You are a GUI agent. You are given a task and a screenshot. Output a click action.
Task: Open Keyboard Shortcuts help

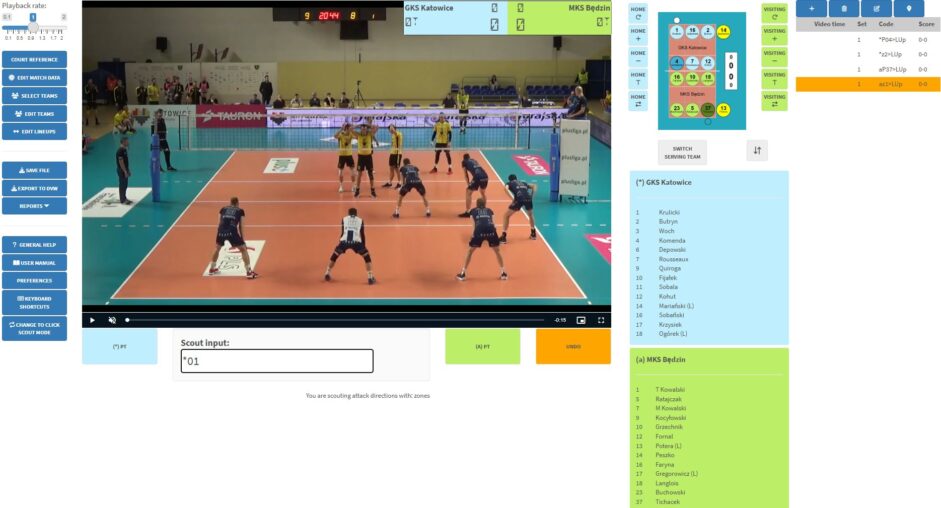coord(34,302)
